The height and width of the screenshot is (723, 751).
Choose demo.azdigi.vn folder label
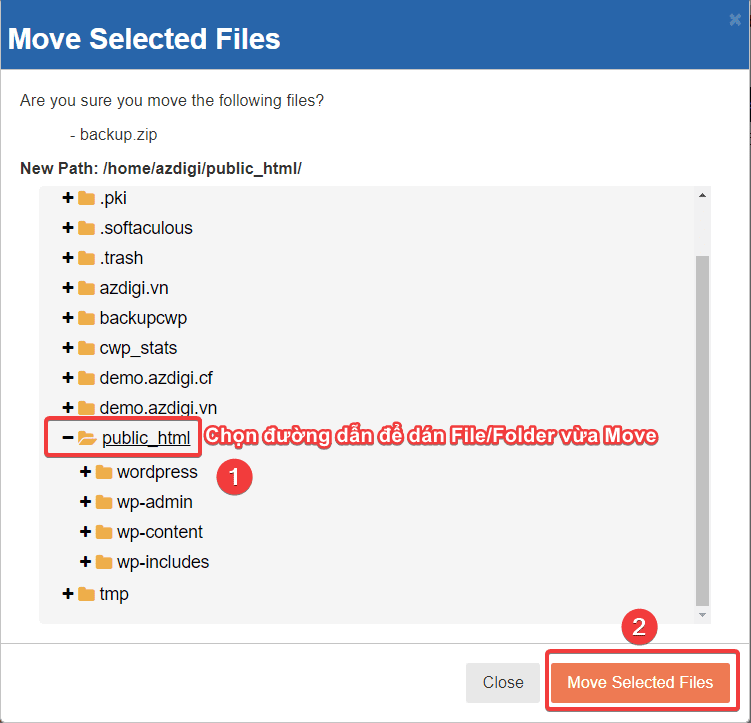tap(158, 408)
